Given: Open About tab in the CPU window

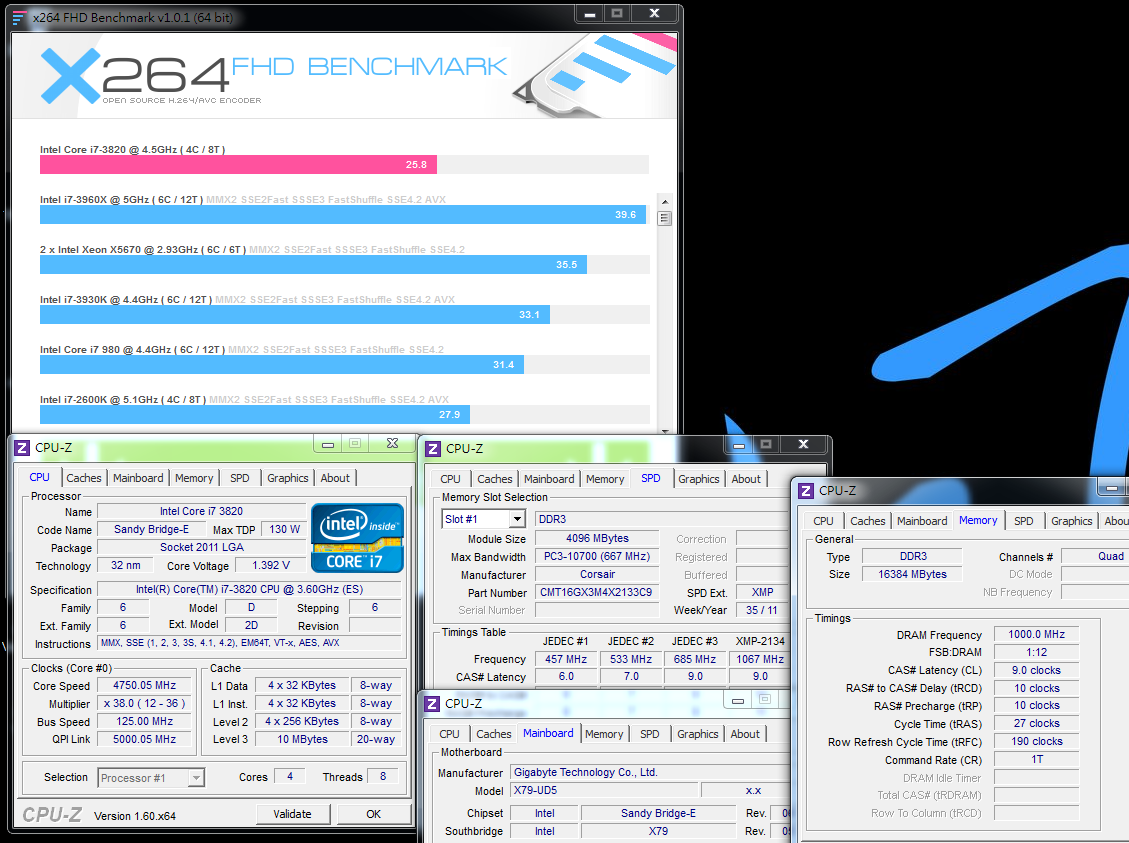Looking at the screenshot, I should pos(335,478).
